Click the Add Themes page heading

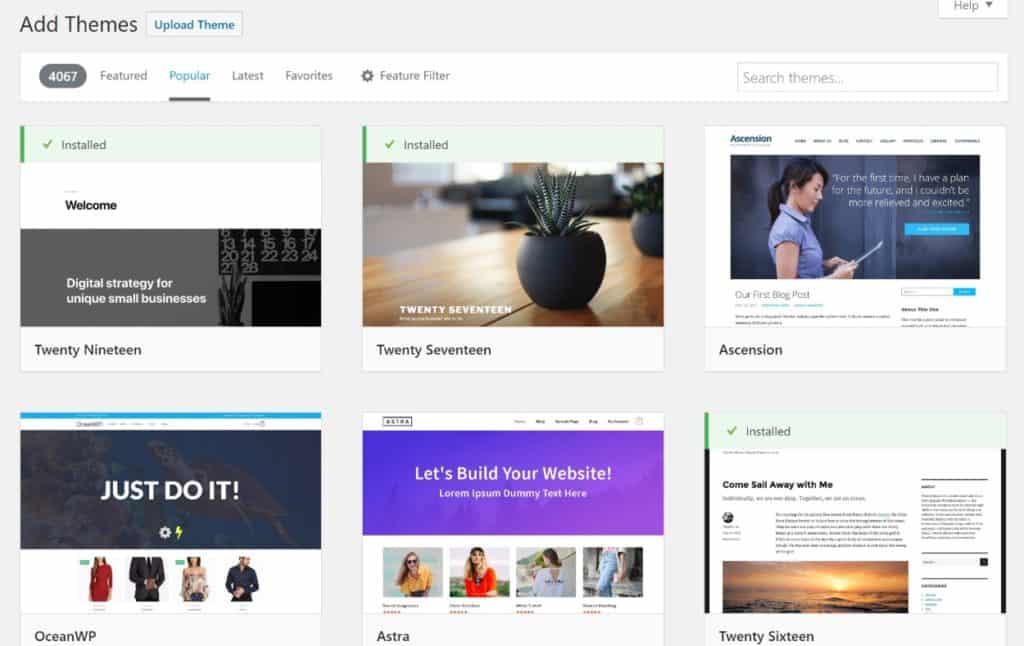pyautogui.click(x=78, y=25)
